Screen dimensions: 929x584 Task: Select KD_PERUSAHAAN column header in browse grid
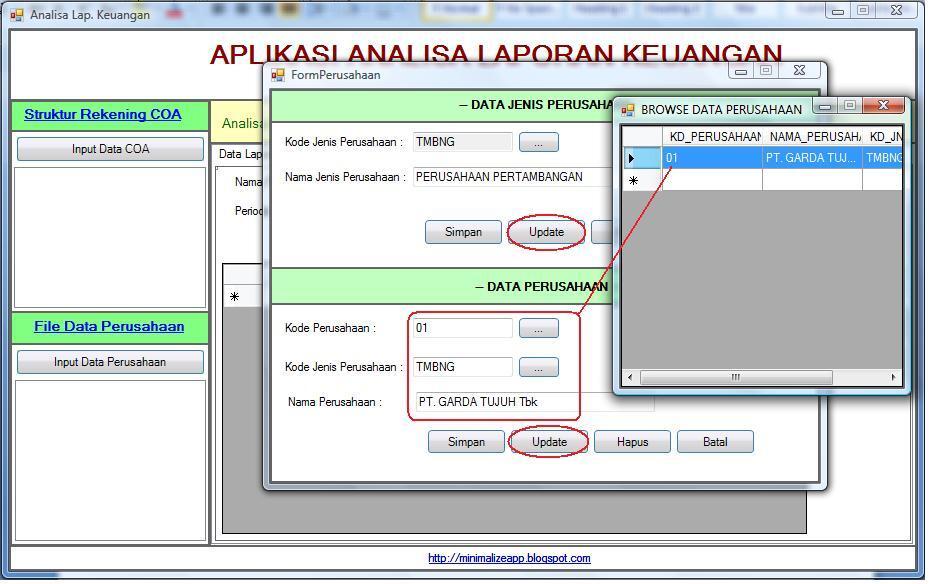pyautogui.click(x=712, y=137)
